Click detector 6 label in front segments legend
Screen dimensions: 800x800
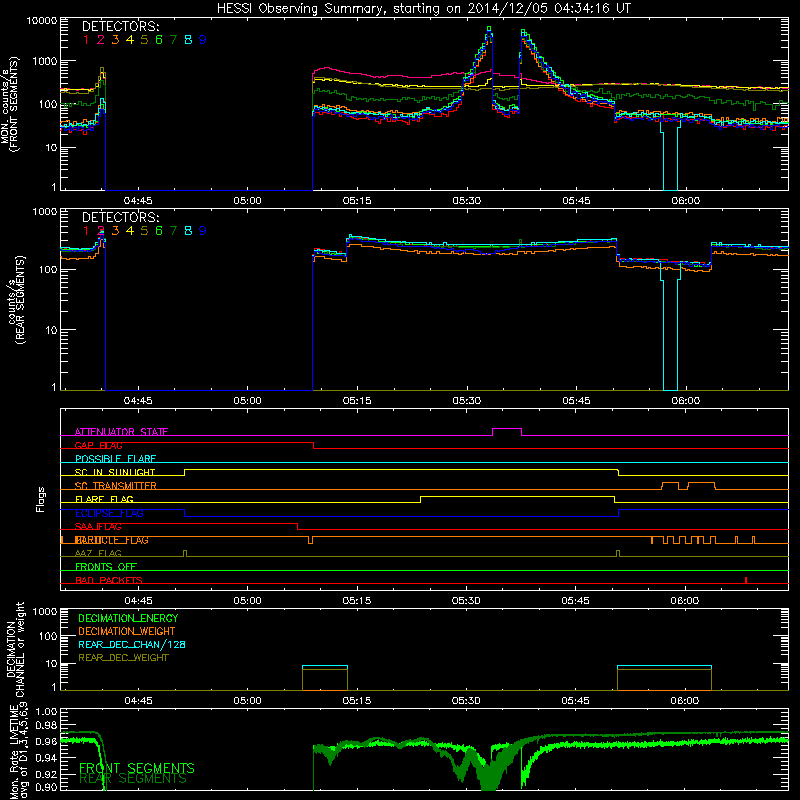click(159, 40)
